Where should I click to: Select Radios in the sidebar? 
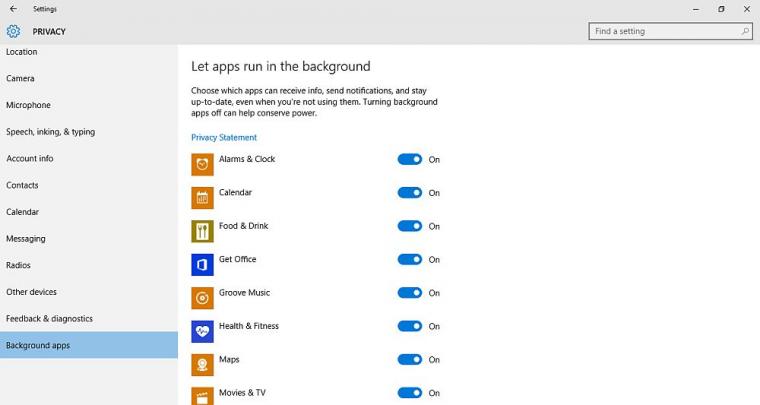pyautogui.click(x=89, y=265)
